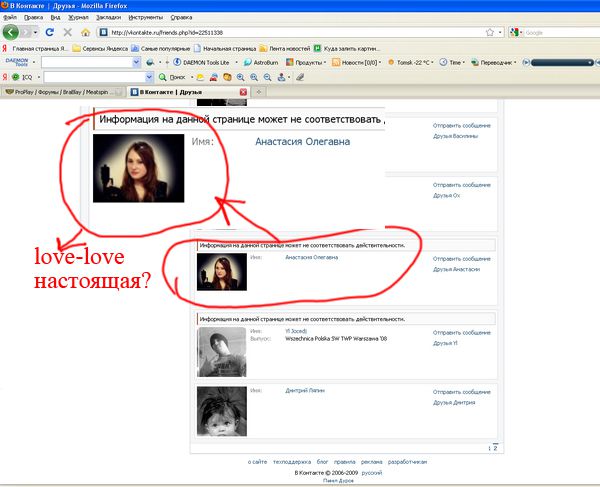
Task: Open the Файл menu
Action: (x=10, y=17)
